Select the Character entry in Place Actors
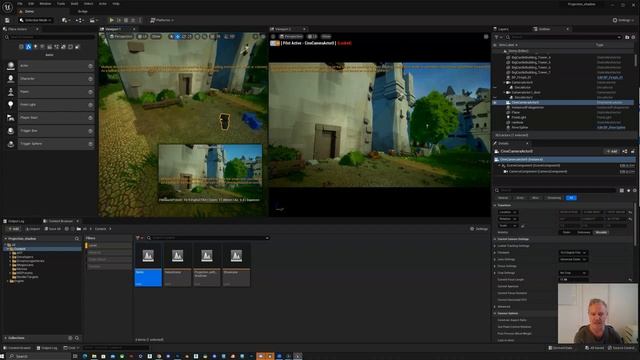 (x=56, y=79)
